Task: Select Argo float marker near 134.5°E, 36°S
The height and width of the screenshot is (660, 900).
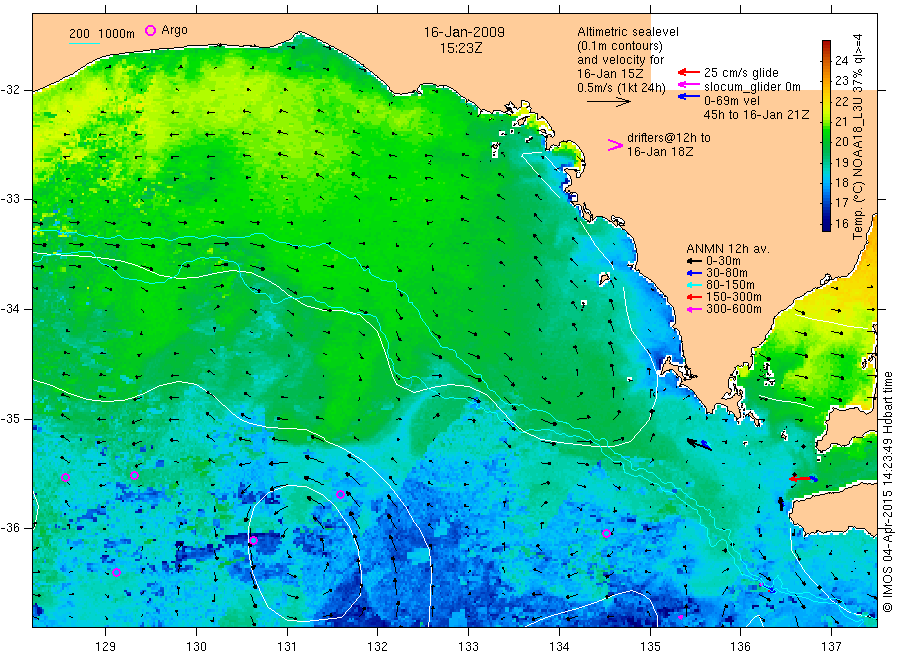Action: (606, 533)
